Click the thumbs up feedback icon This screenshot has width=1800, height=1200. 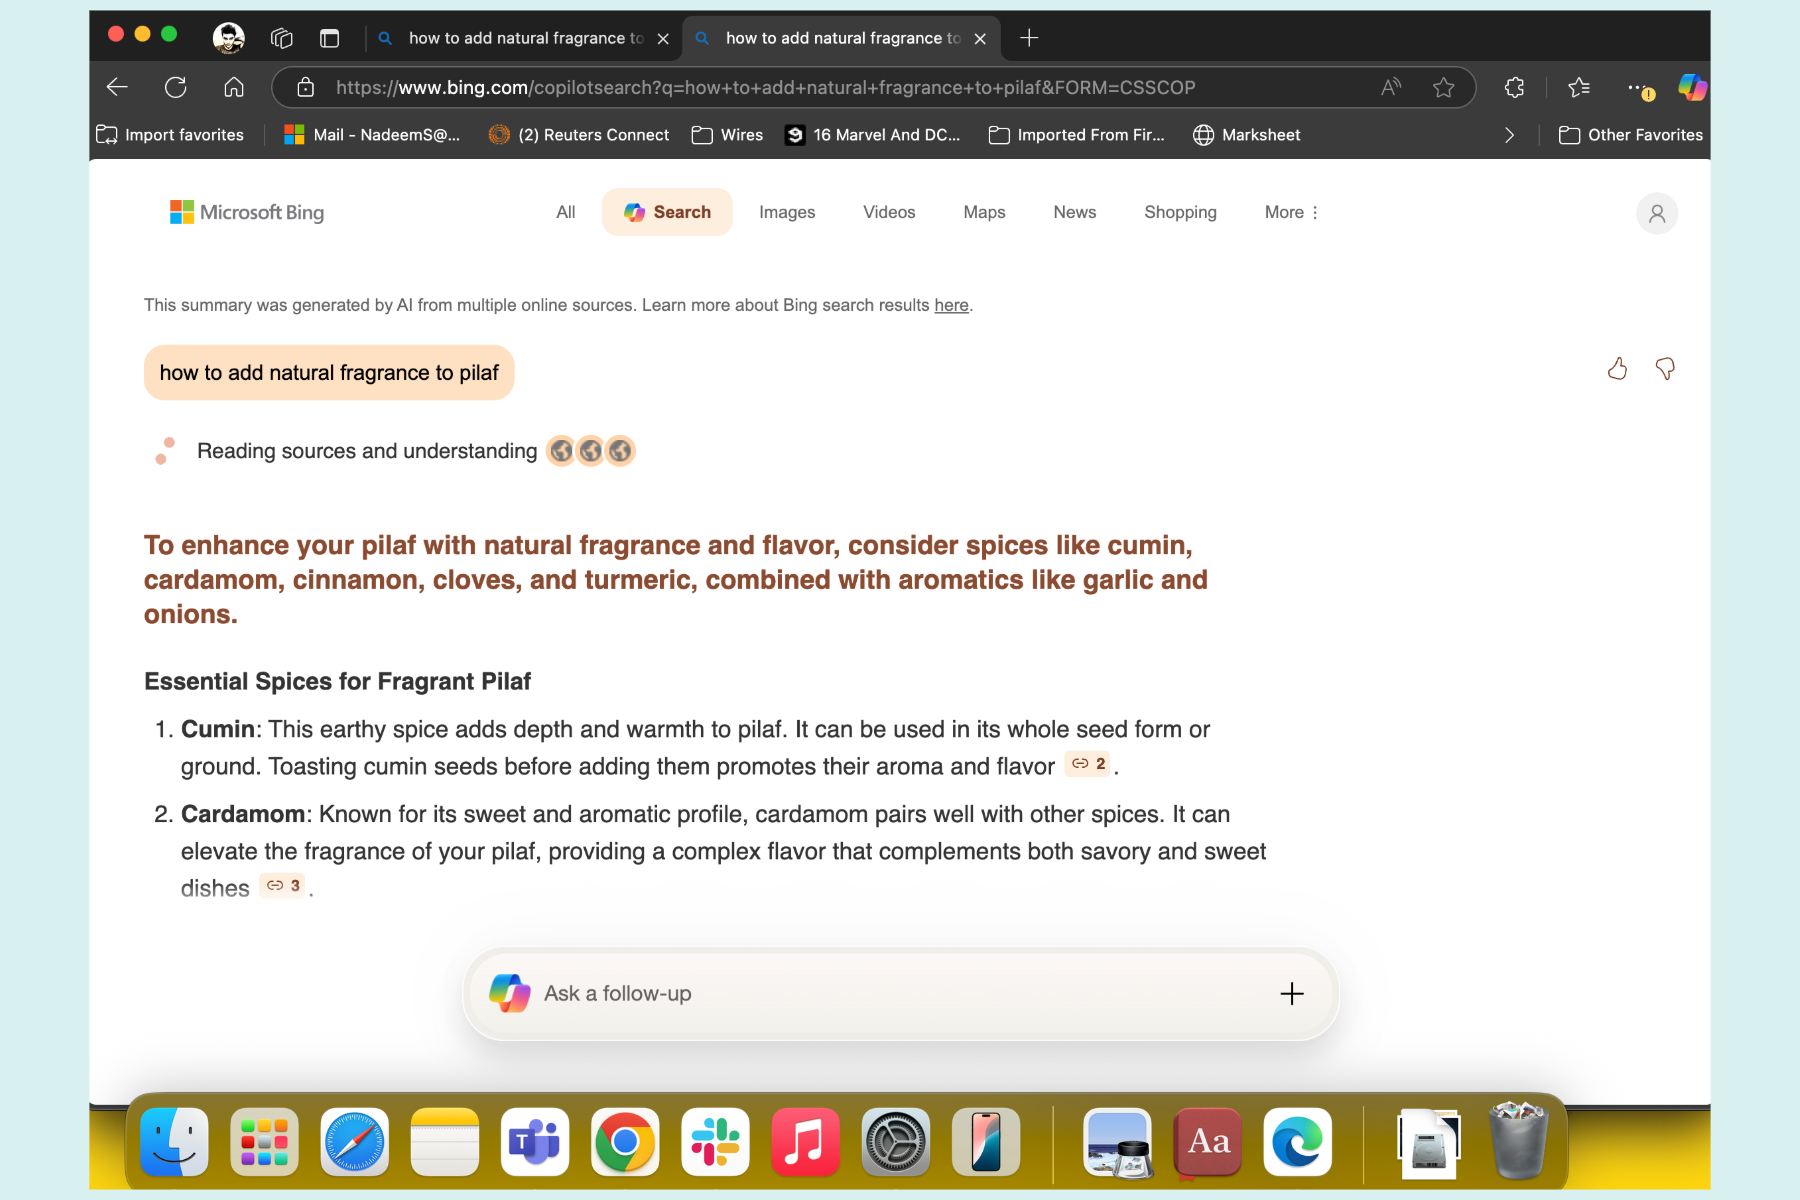(1617, 369)
